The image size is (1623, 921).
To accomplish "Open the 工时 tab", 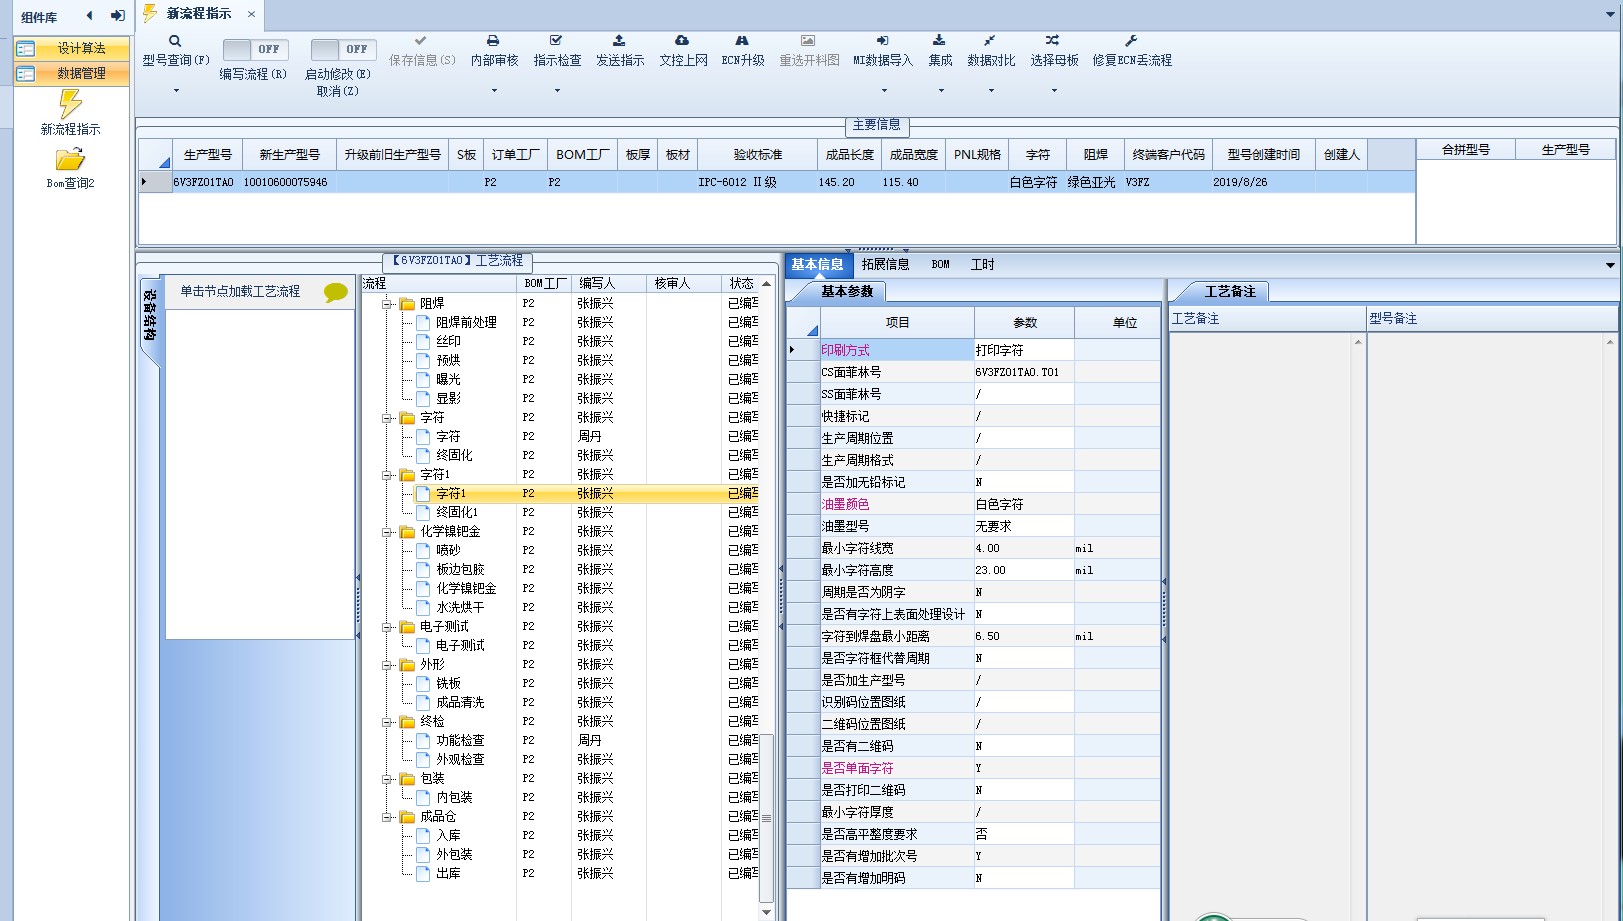I will pos(982,265).
